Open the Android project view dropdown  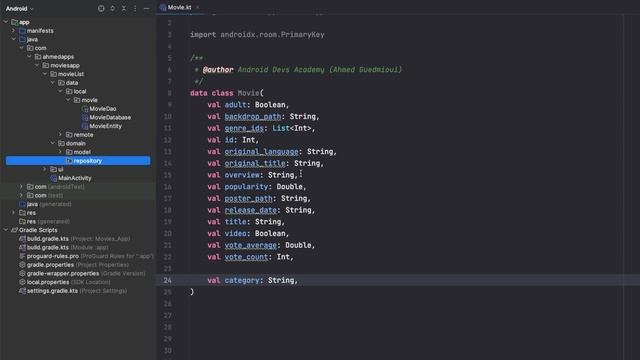[19, 9]
